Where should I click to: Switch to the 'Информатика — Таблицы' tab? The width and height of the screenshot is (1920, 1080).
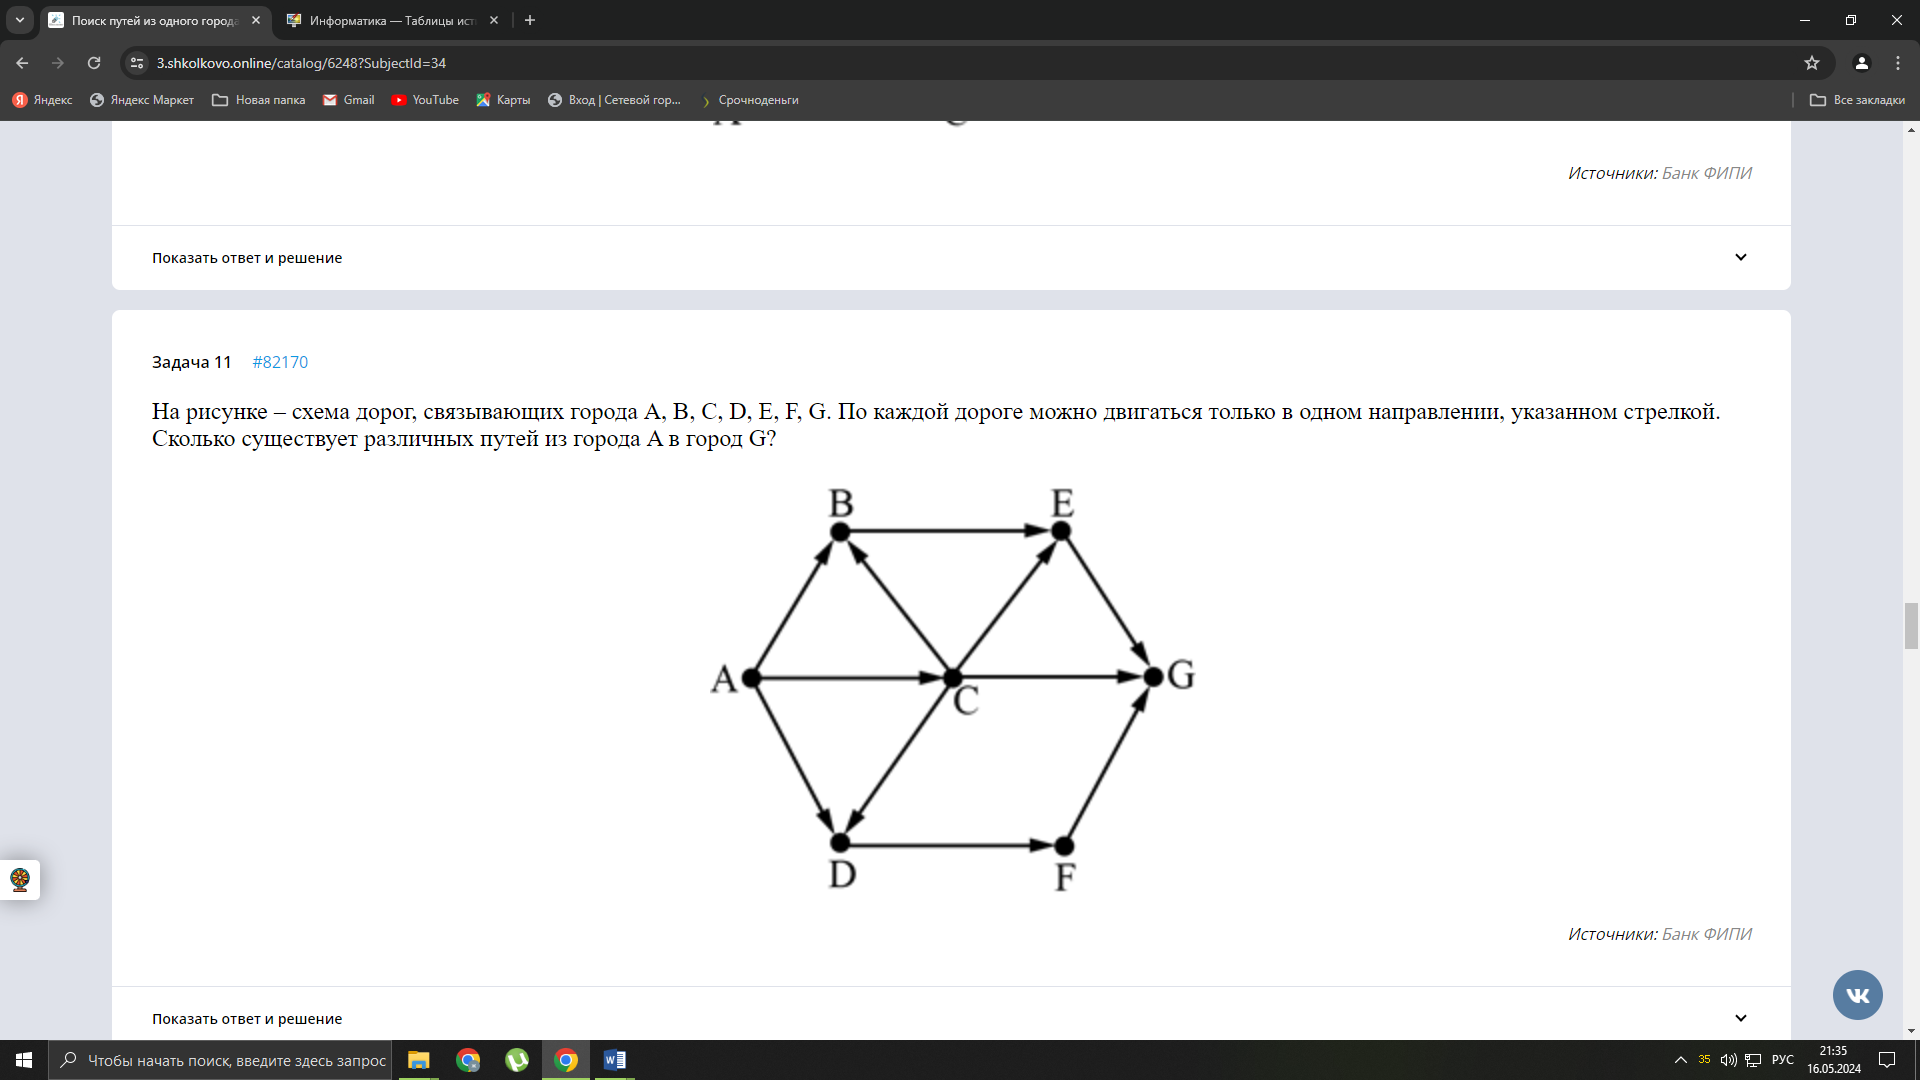pos(393,20)
